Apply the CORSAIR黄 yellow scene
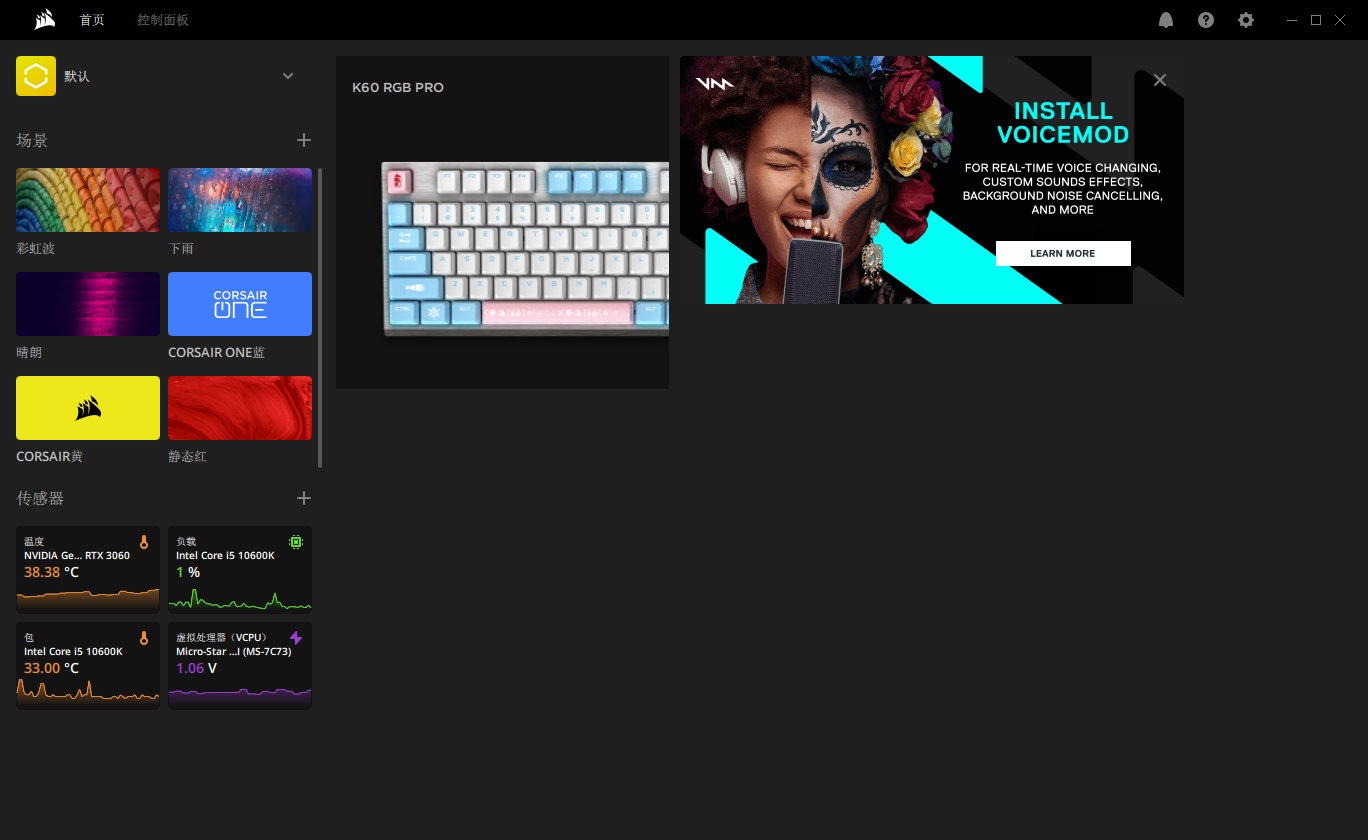 click(x=88, y=408)
